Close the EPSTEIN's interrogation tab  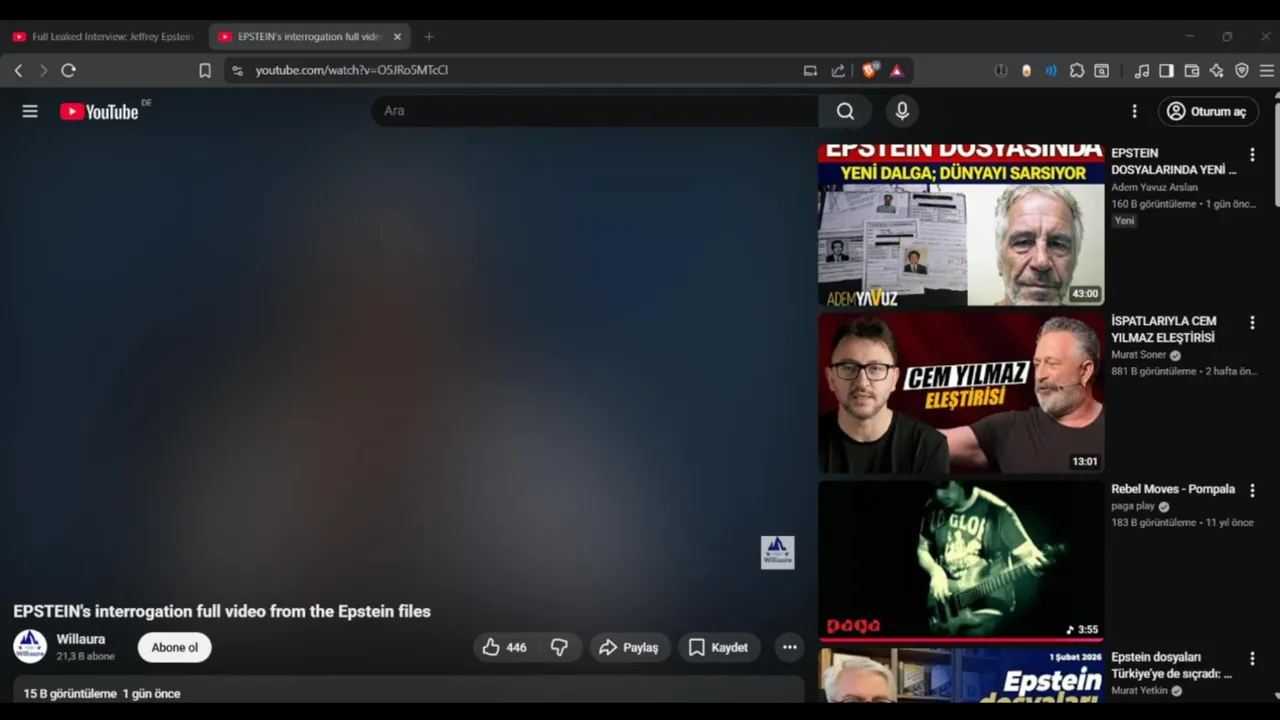click(x=397, y=36)
